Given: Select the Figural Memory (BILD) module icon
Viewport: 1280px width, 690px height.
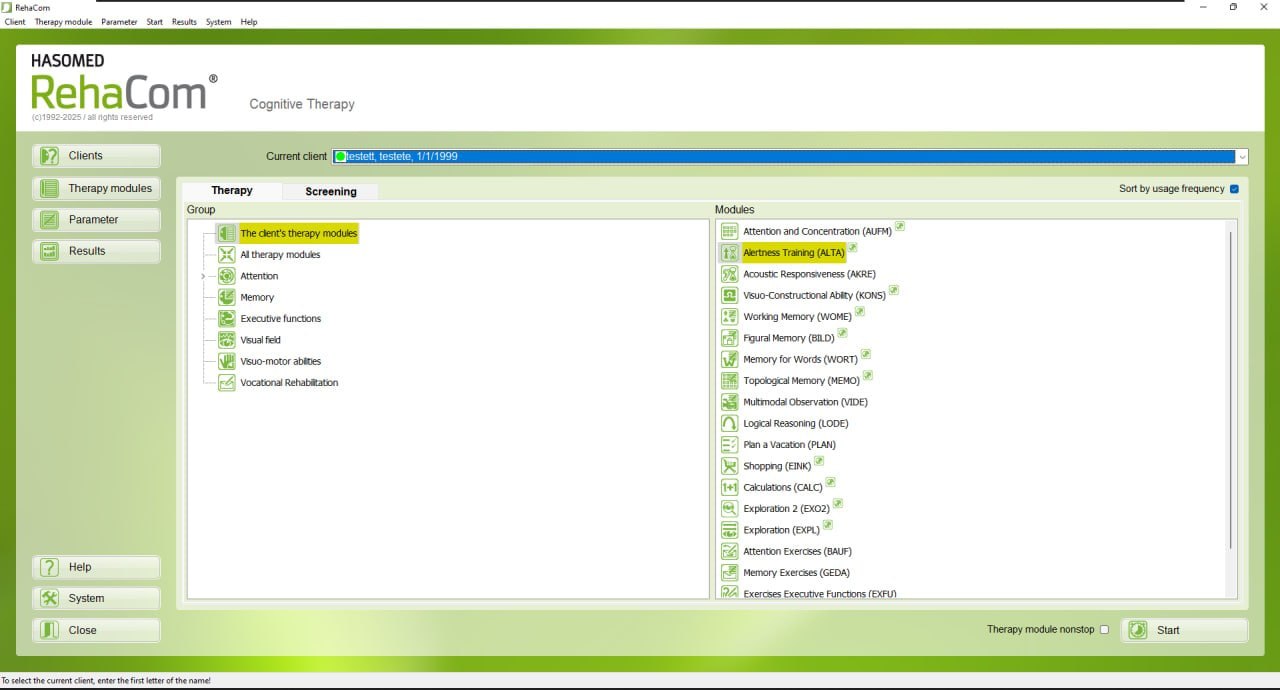Looking at the screenshot, I should pyautogui.click(x=729, y=338).
